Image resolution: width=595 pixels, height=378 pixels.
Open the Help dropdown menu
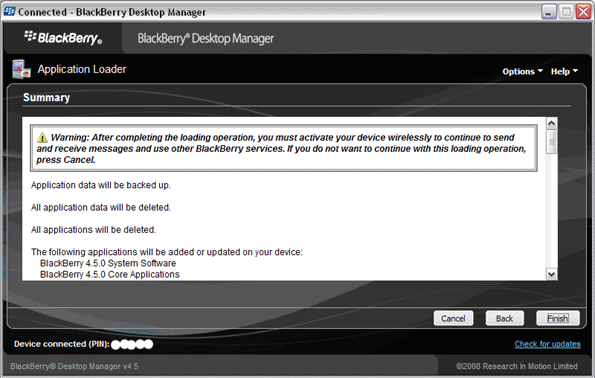pos(564,71)
